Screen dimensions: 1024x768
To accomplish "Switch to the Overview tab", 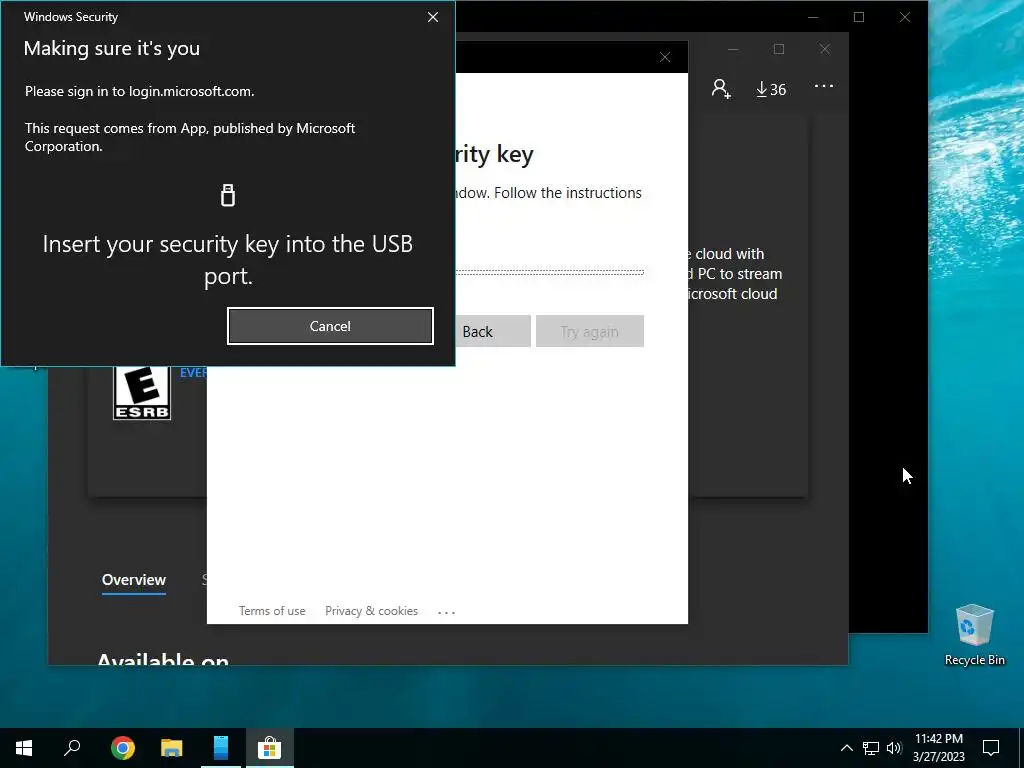I will [134, 579].
